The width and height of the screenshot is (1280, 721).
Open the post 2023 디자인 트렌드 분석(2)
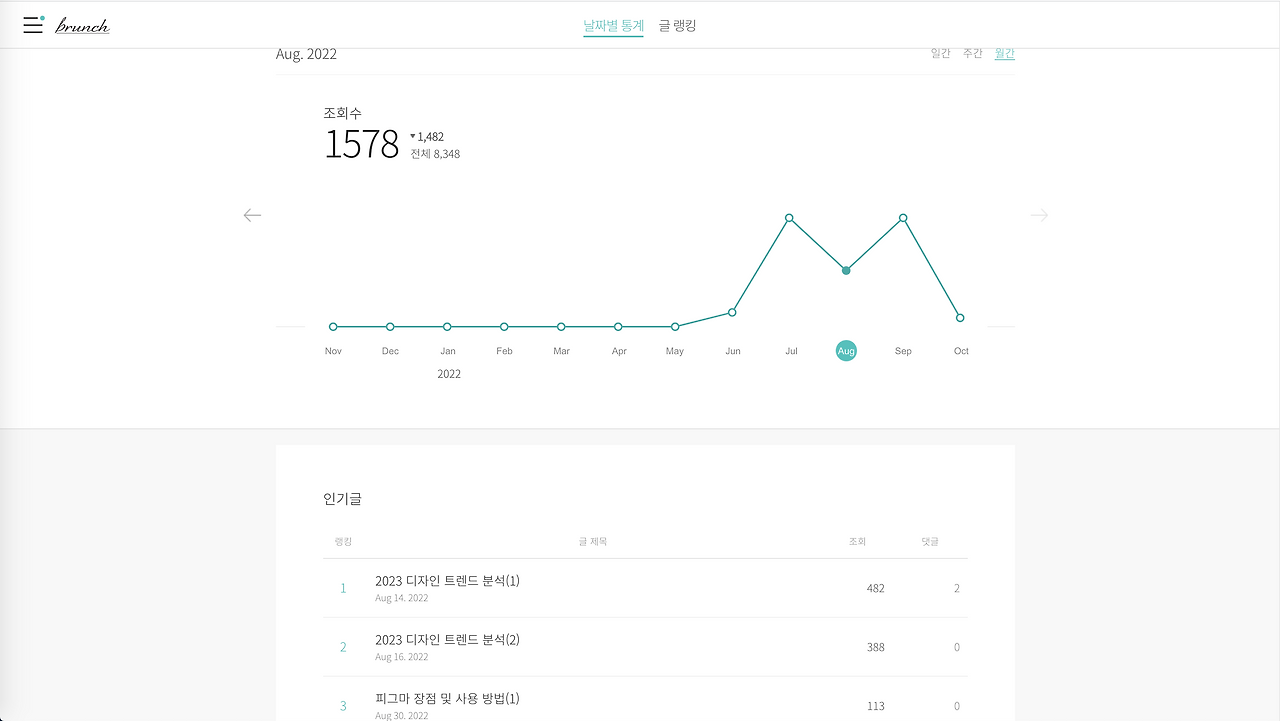(x=446, y=639)
